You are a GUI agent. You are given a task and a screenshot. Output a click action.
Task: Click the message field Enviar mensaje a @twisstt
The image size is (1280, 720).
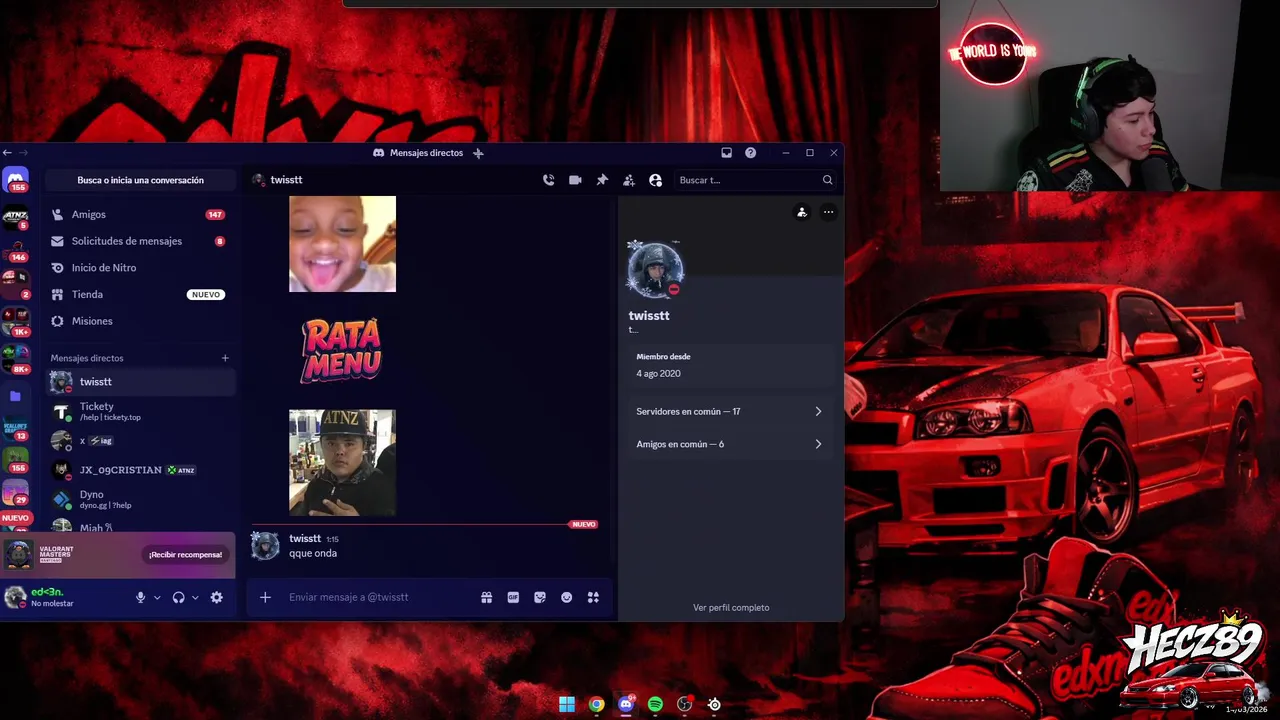pos(380,597)
